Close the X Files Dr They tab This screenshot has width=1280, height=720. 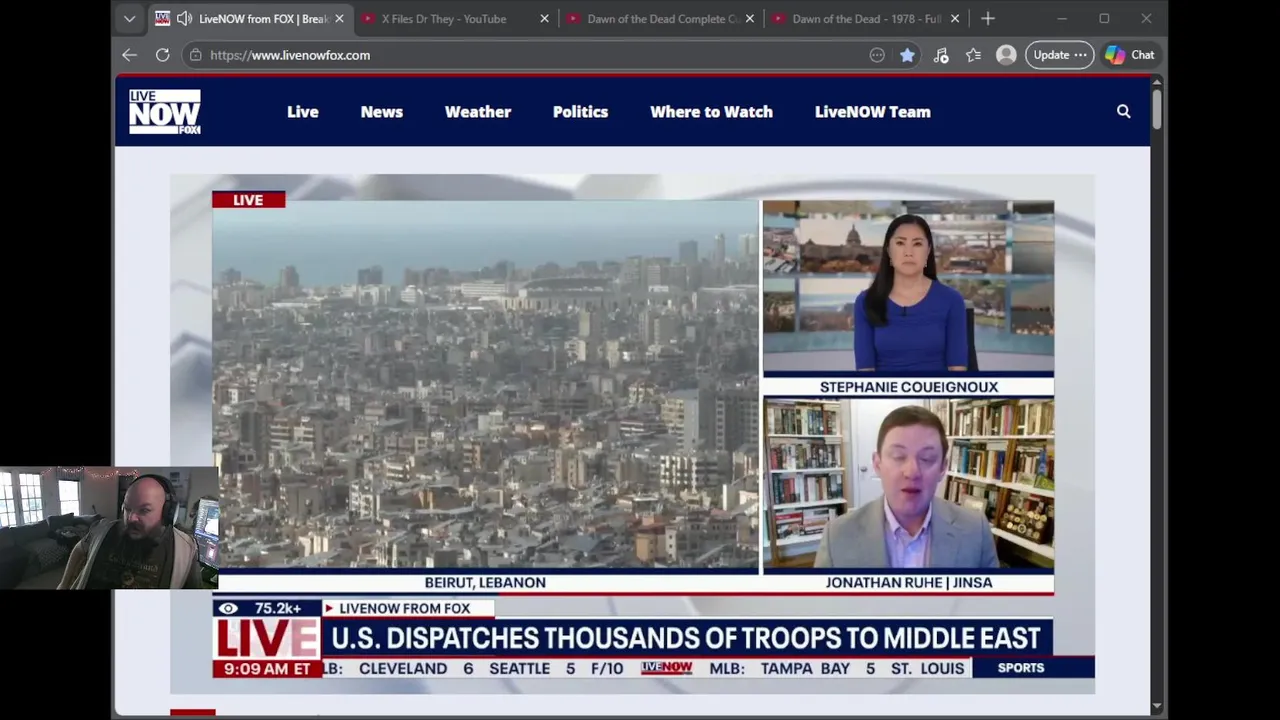(x=544, y=19)
